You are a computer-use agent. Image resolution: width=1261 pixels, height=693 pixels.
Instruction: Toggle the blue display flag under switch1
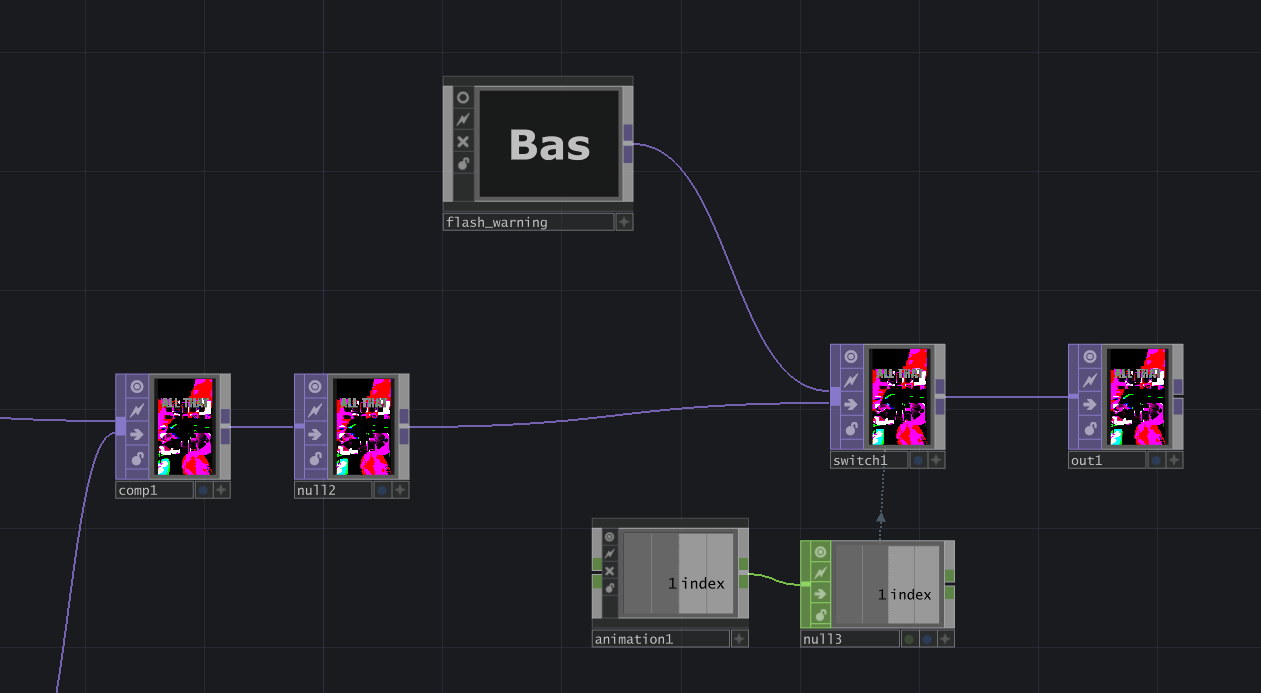coord(918,461)
